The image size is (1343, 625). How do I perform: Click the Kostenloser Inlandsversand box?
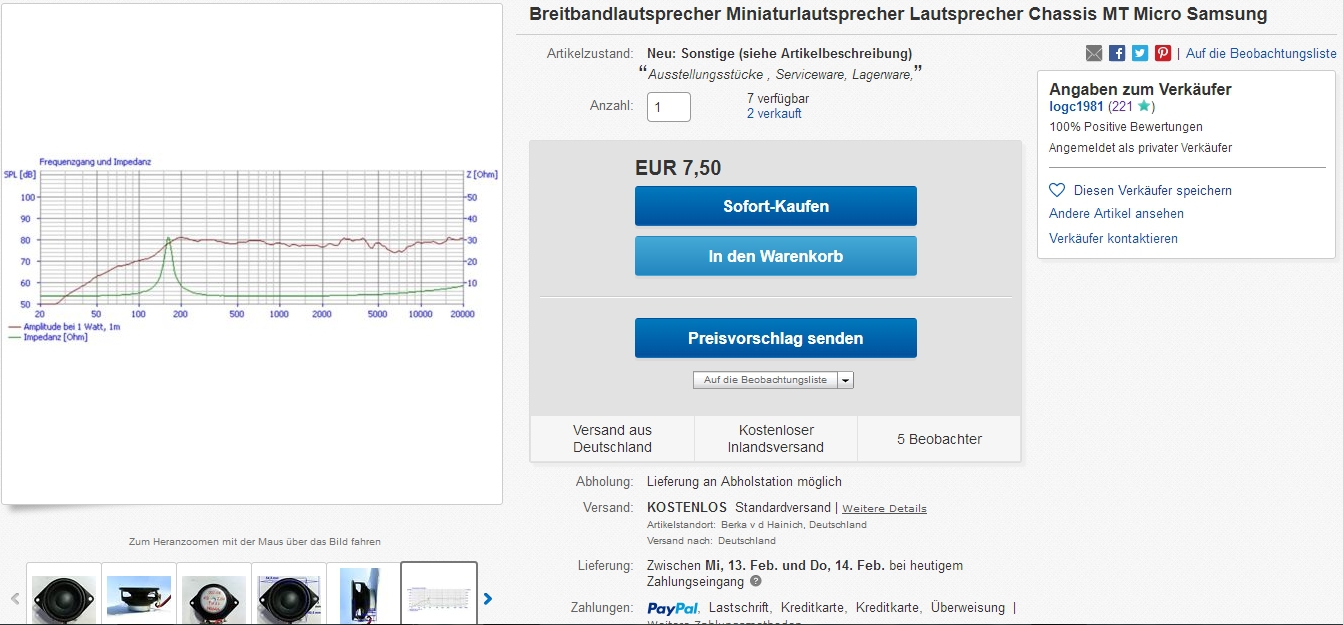776,439
